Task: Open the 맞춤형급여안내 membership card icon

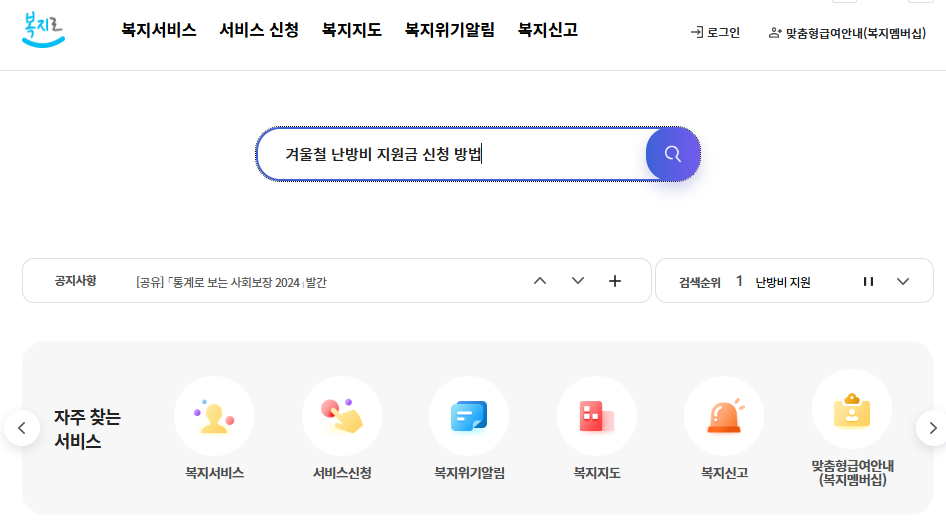Action: click(x=851, y=410)
